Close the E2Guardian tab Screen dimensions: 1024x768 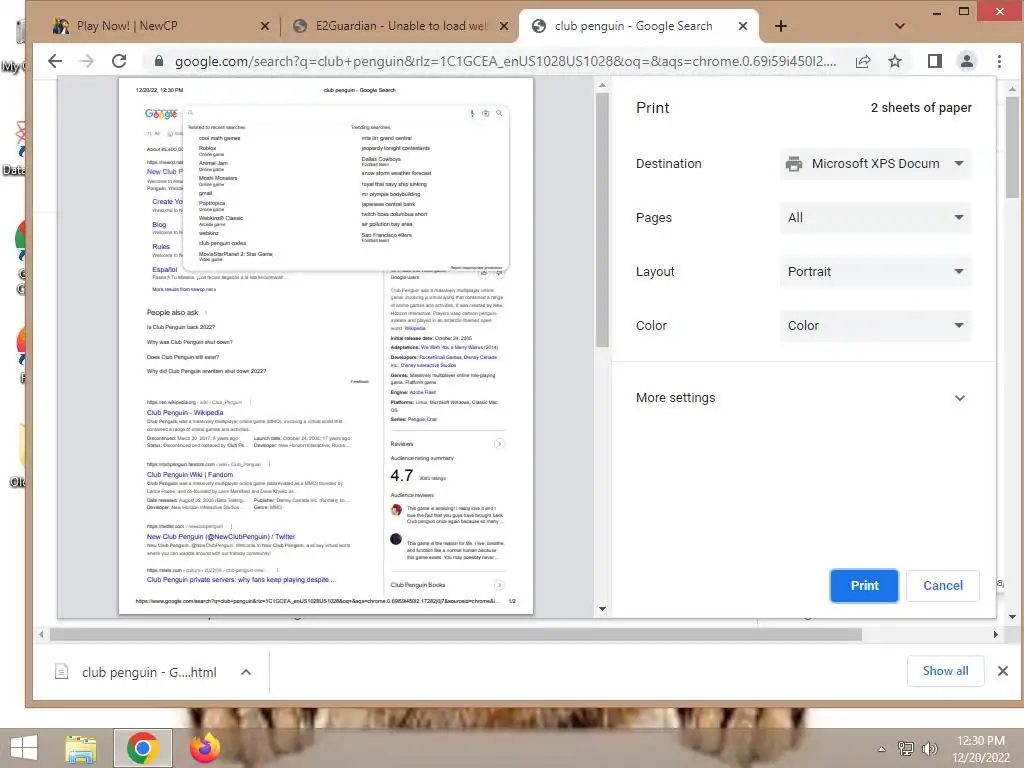tap(504, 26)
